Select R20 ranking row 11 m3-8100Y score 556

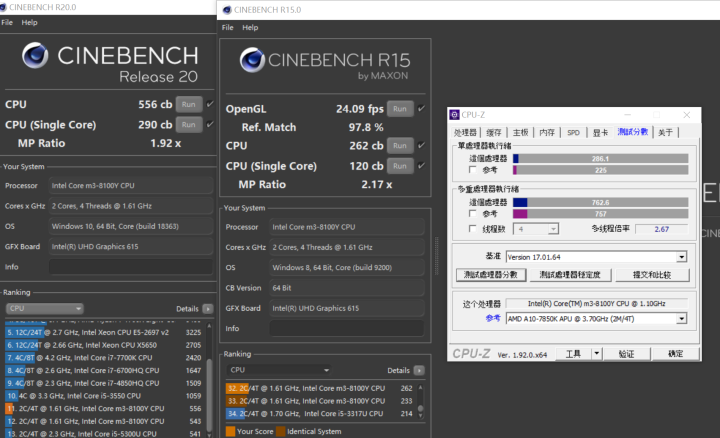[x=104, y=409]
